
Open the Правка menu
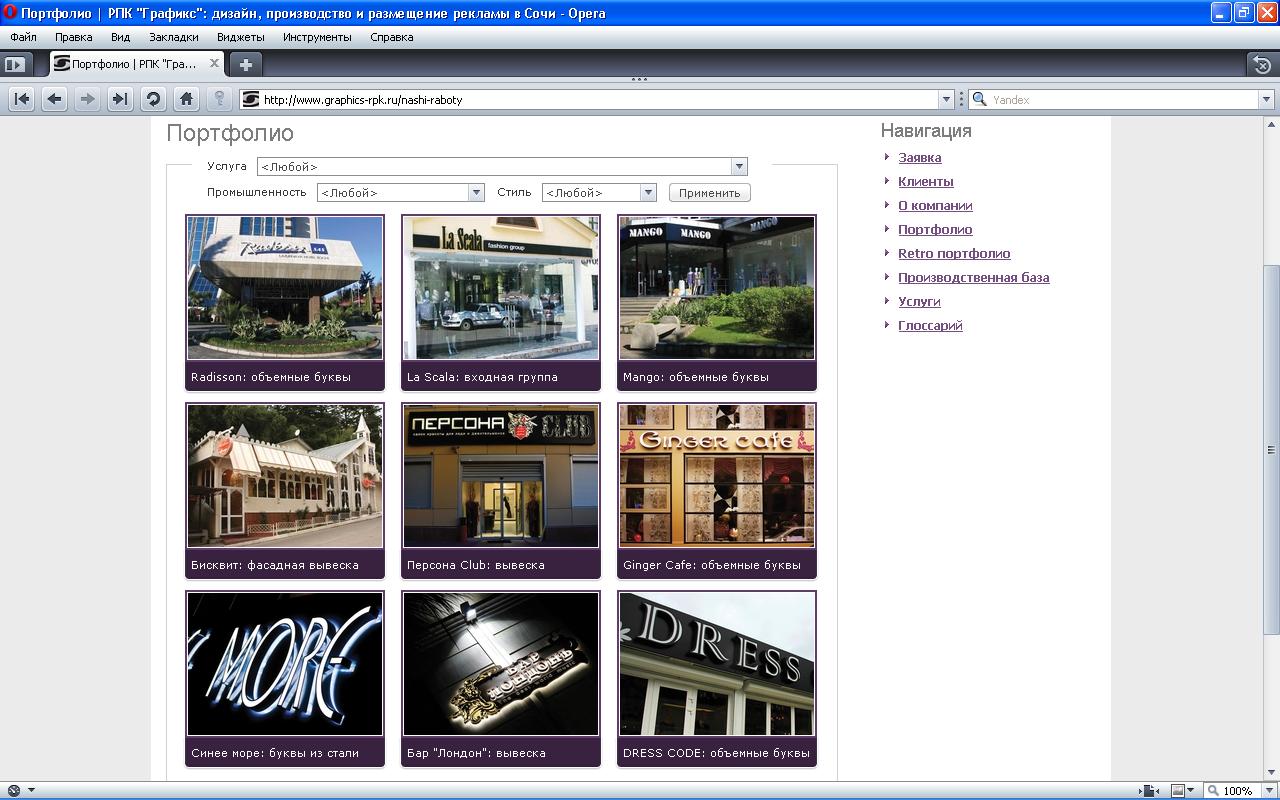[74, 37]
